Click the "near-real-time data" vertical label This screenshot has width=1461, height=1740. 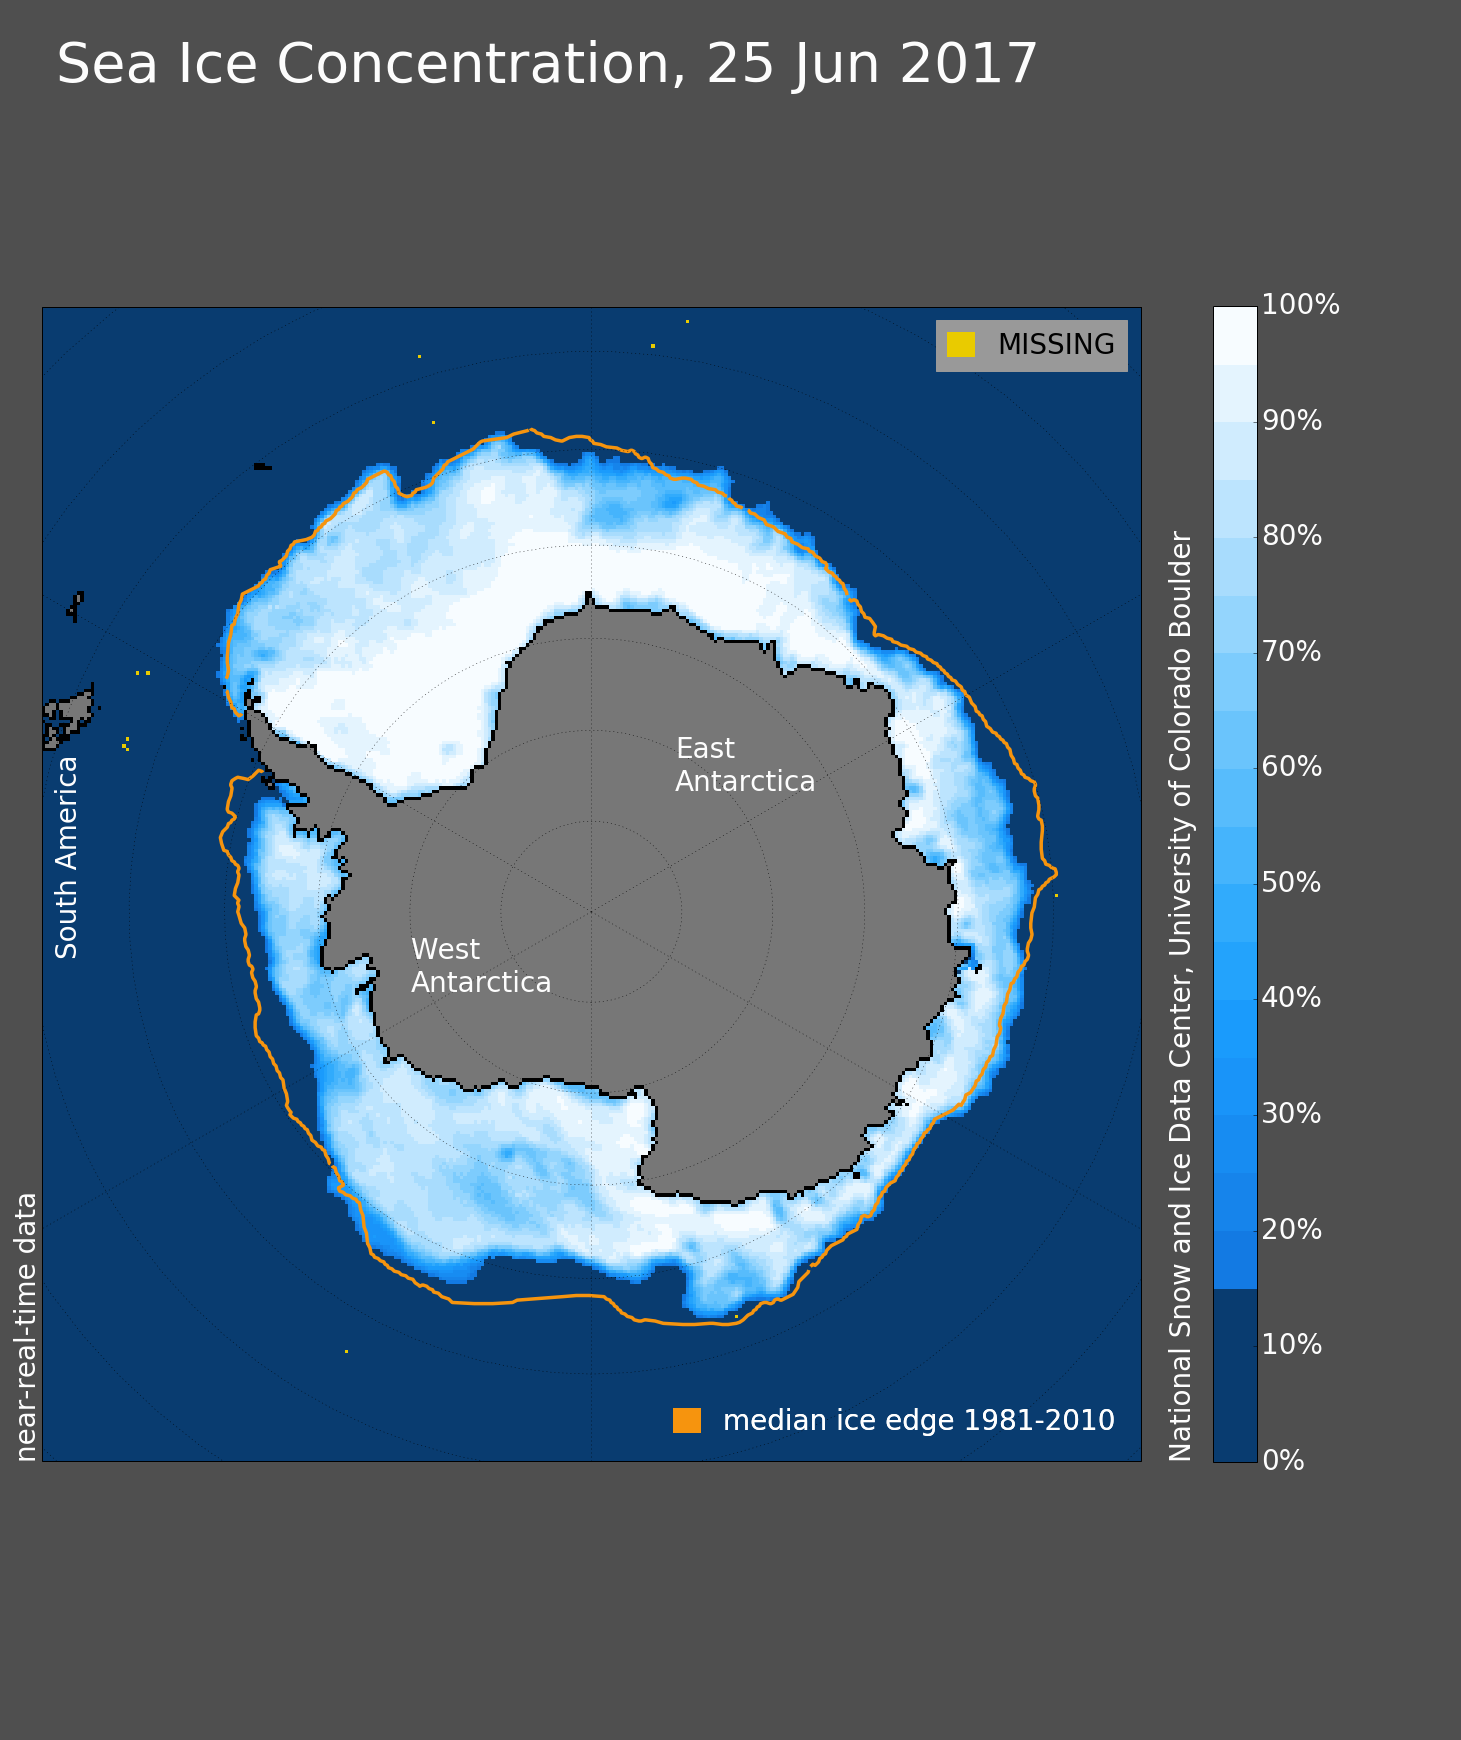point(27,1326)
